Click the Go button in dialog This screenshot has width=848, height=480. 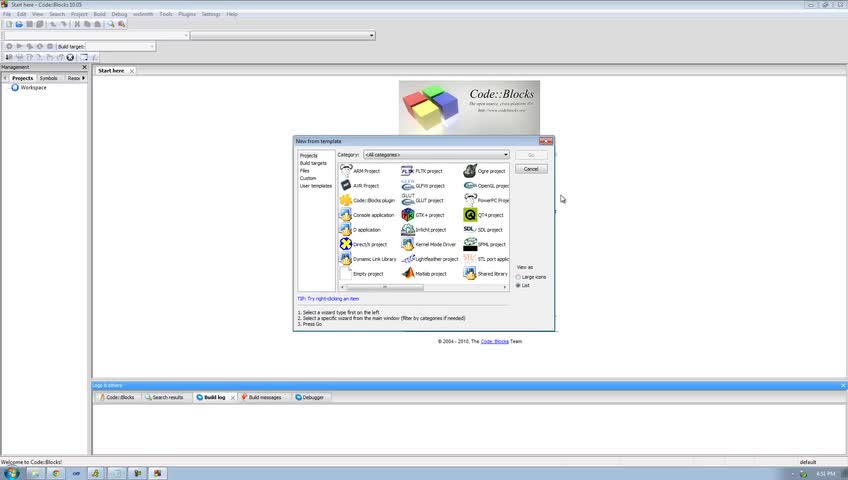(x=531, y=155)
